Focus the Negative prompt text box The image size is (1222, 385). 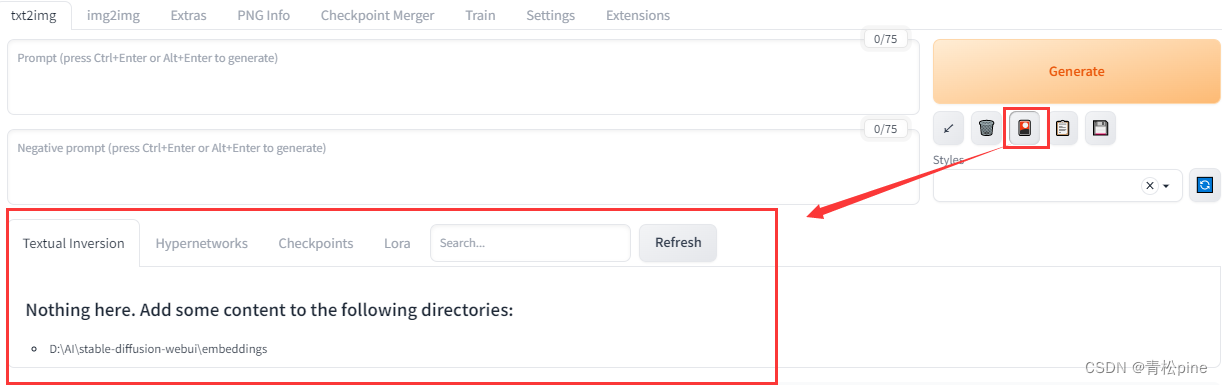coord(463,166)
